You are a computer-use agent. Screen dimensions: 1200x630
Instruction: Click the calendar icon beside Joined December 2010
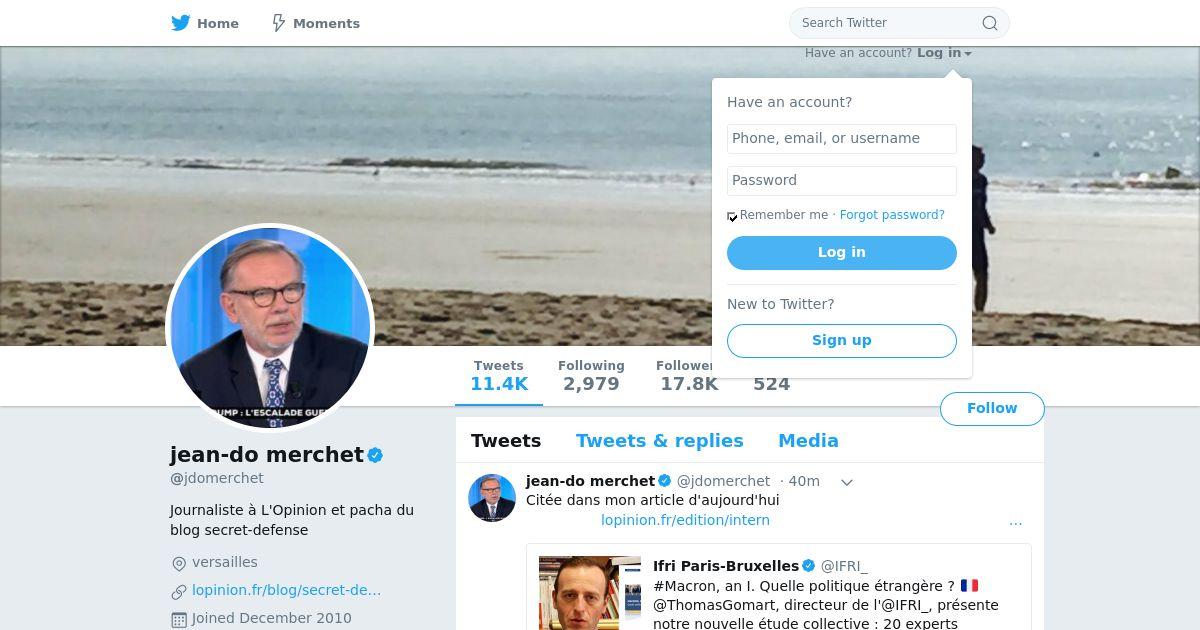(179, 619)
